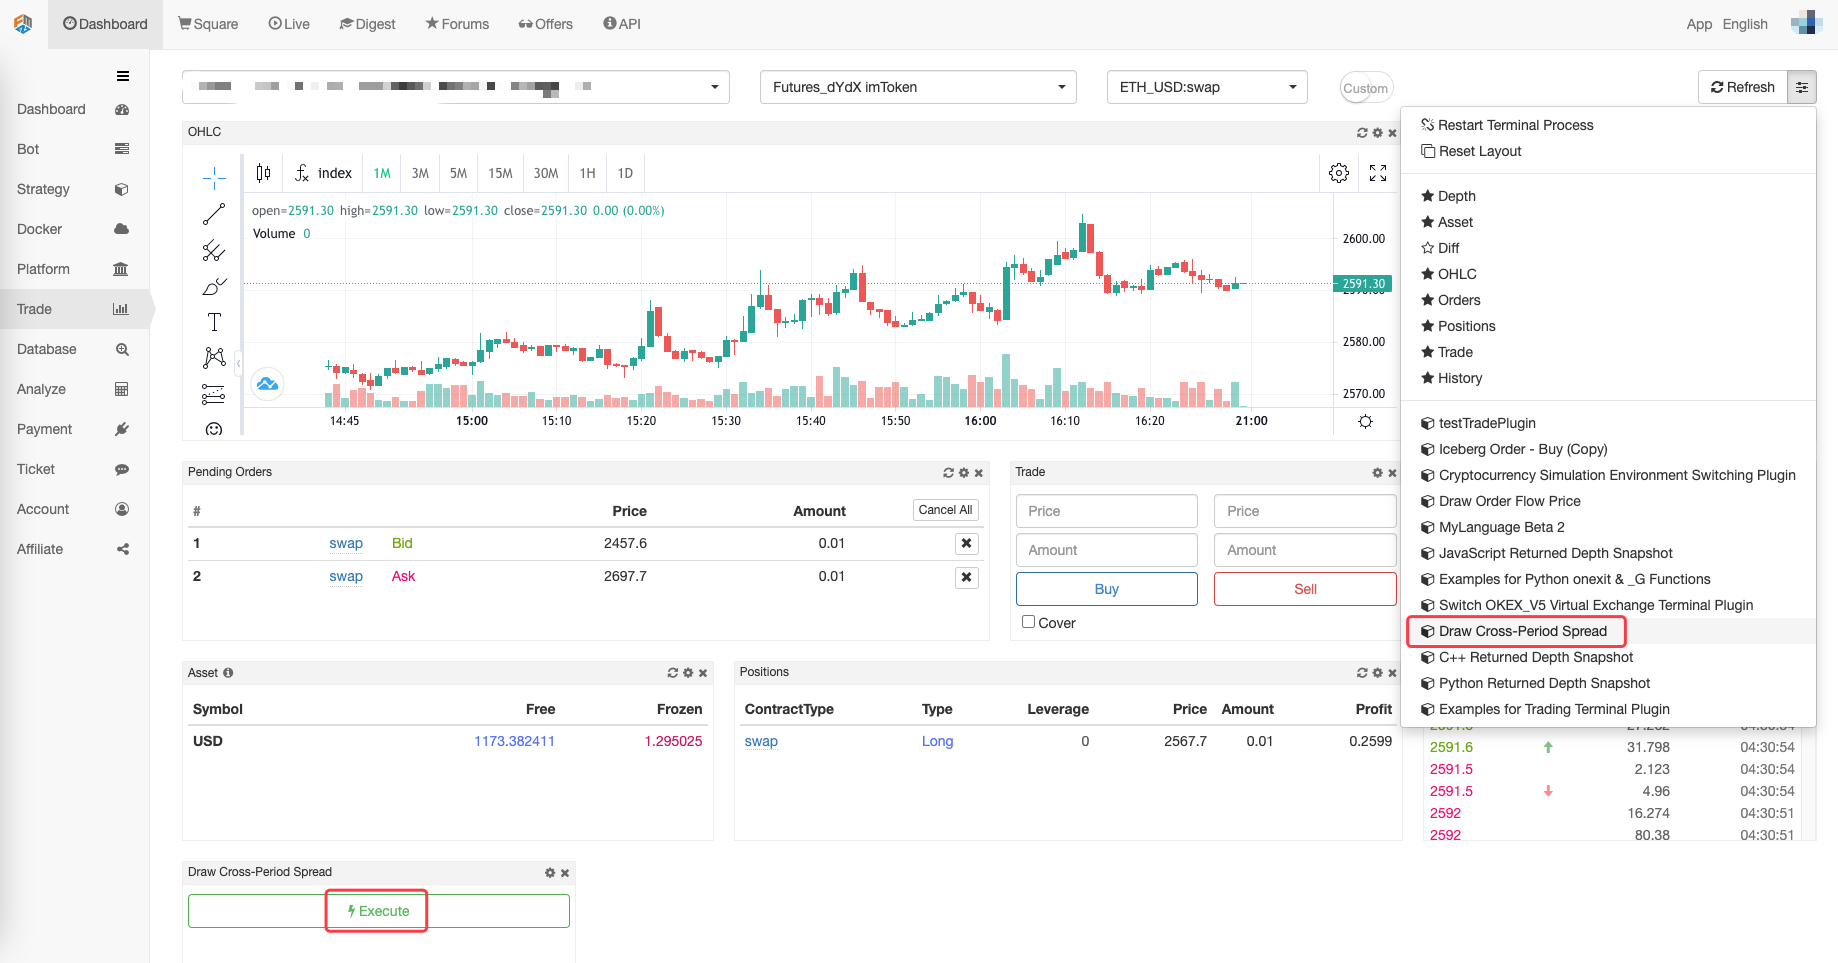Refresh the Asset panel

[x=673, y=673]
